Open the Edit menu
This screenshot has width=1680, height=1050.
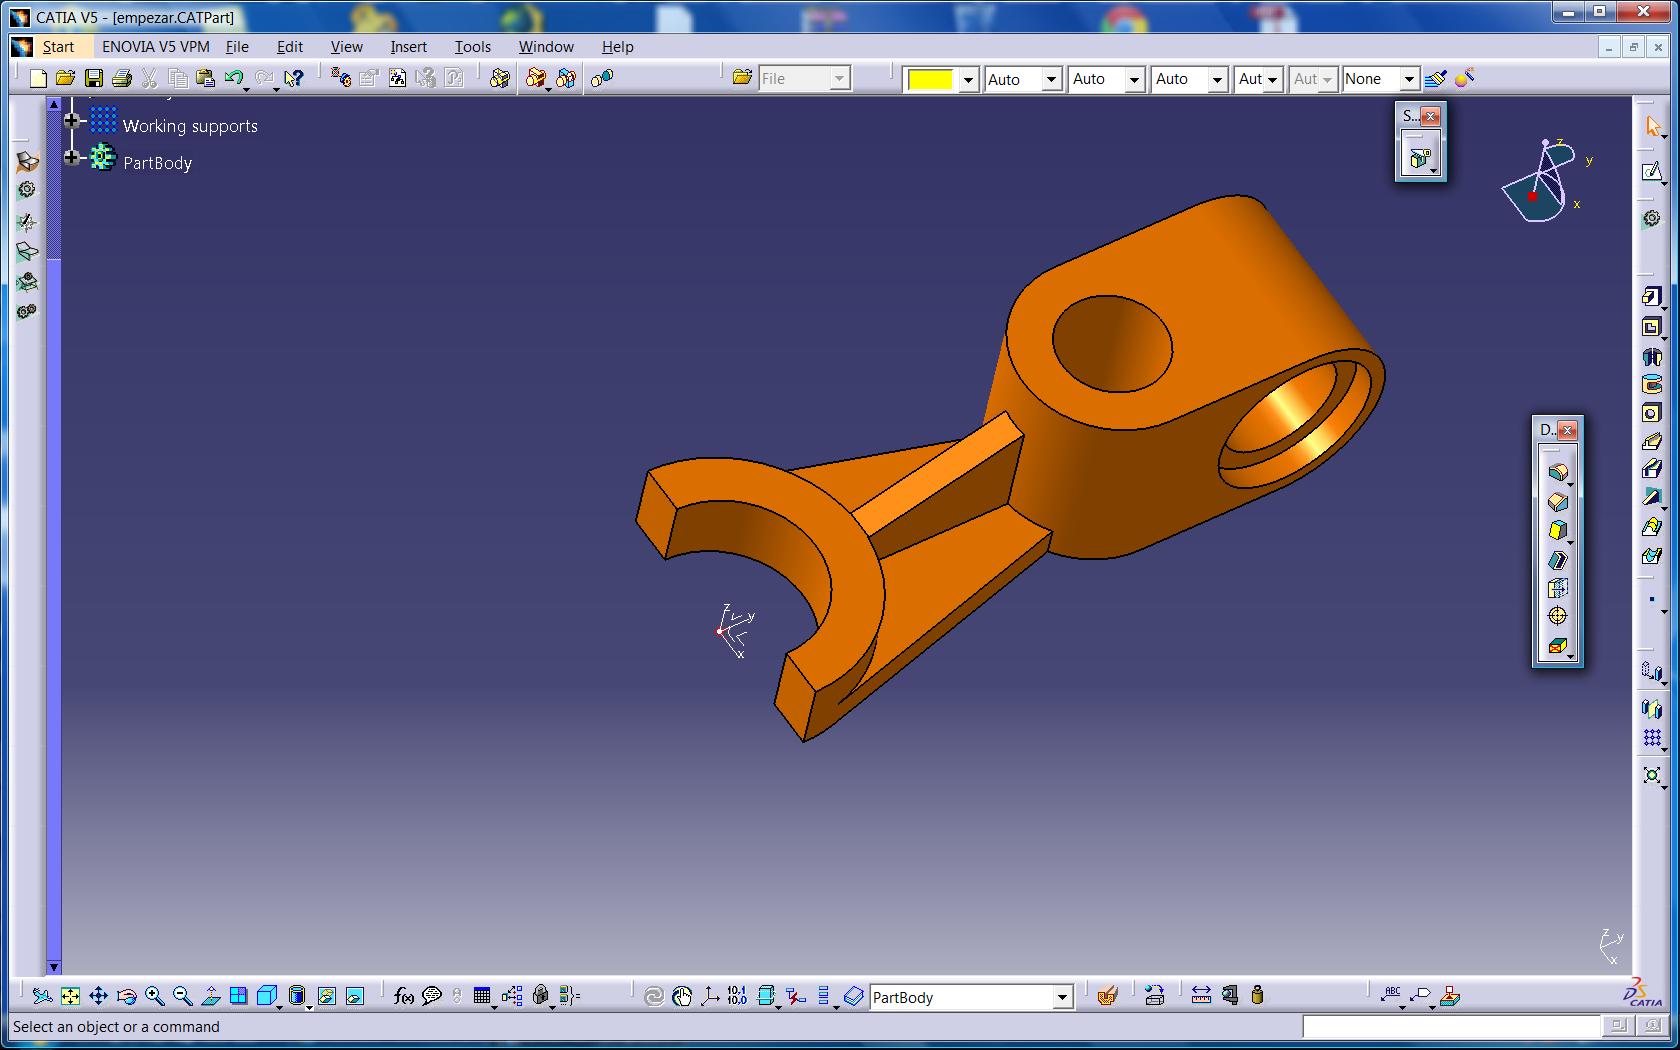(290, 47)
